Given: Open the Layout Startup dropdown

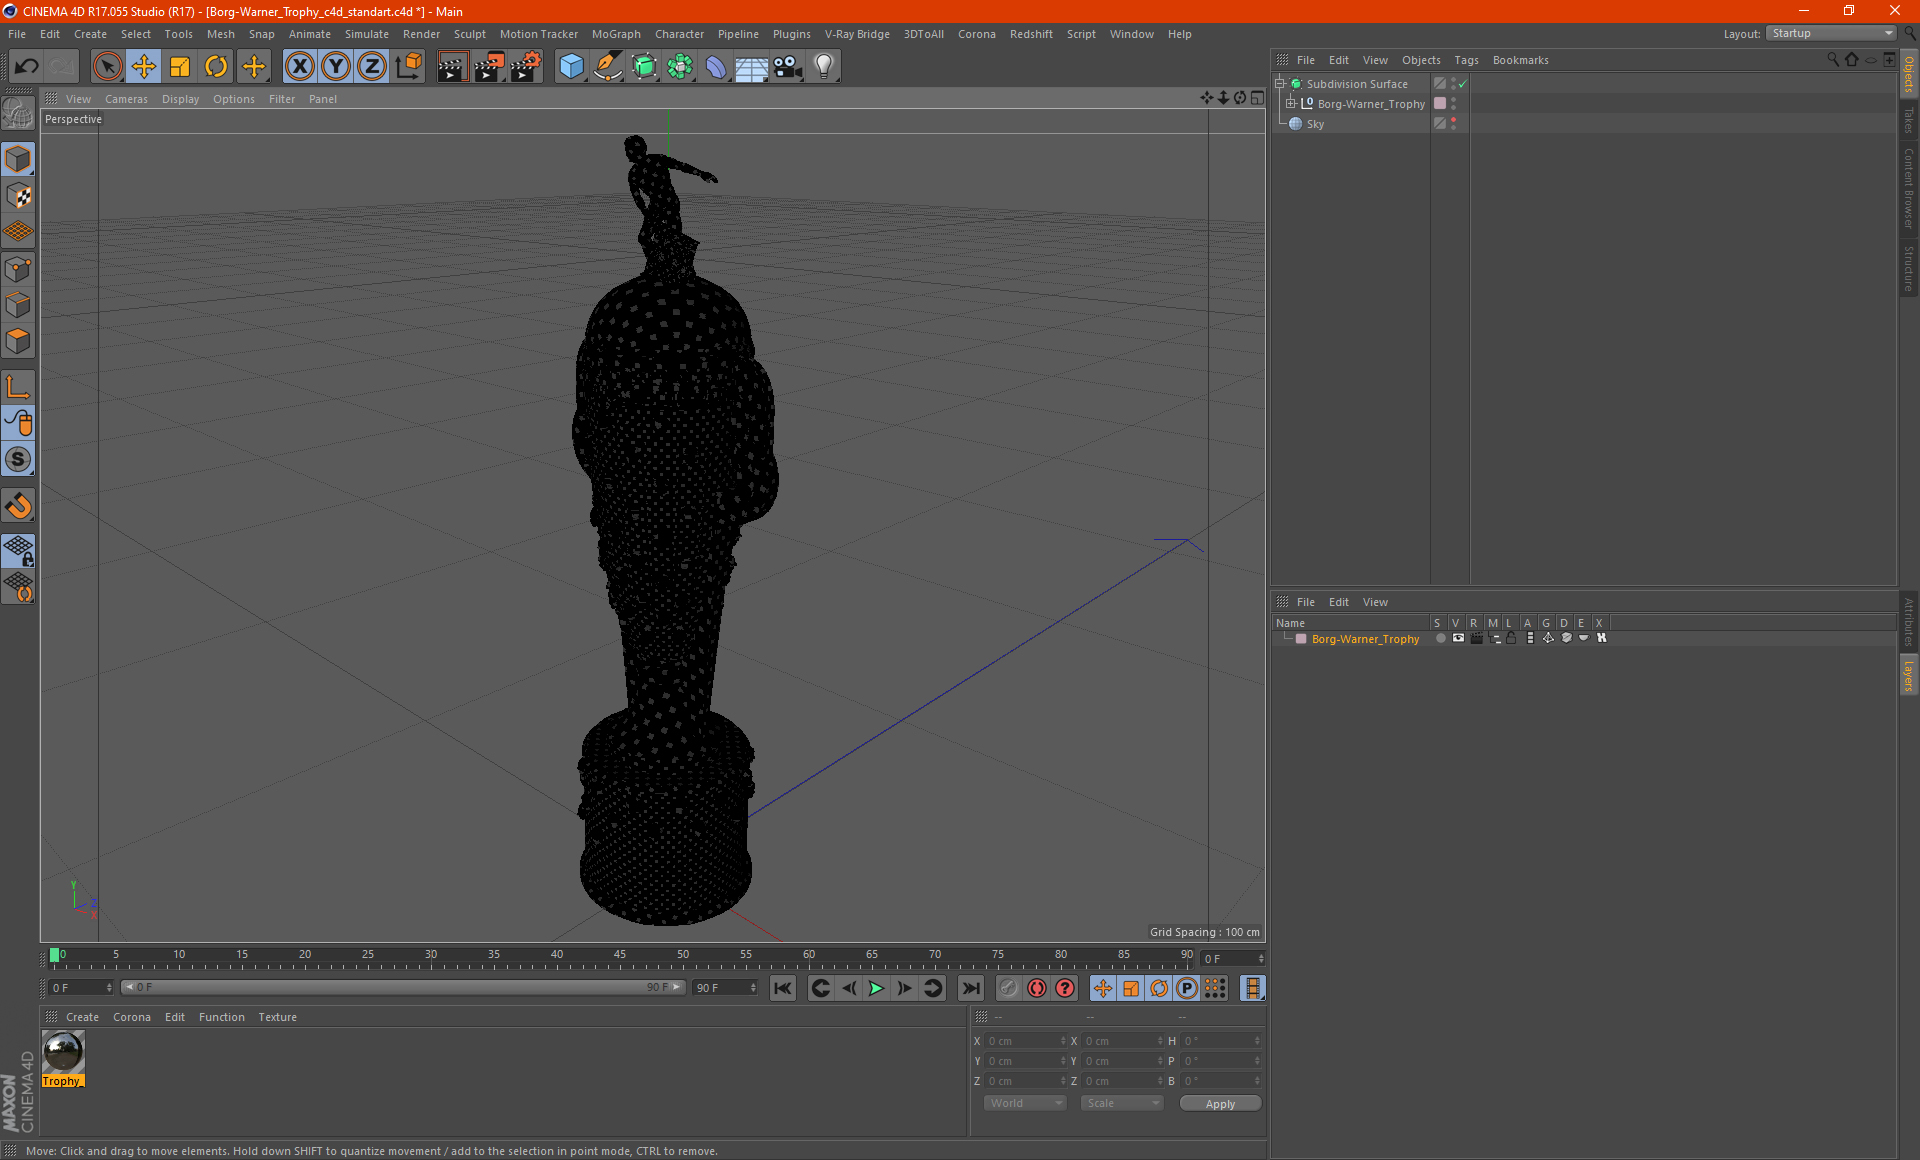Looking at the screenshot, I should pyautogui.click(x=1831, y=34).
